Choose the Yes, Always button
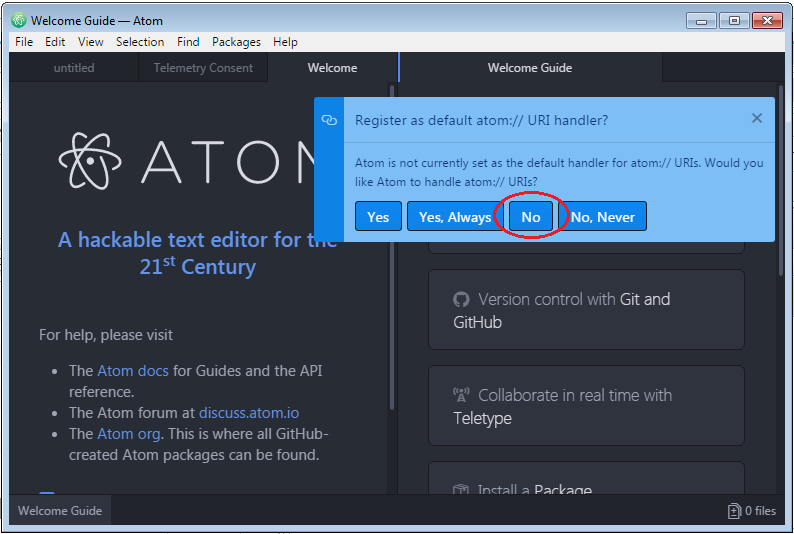 tap(455, 217)
